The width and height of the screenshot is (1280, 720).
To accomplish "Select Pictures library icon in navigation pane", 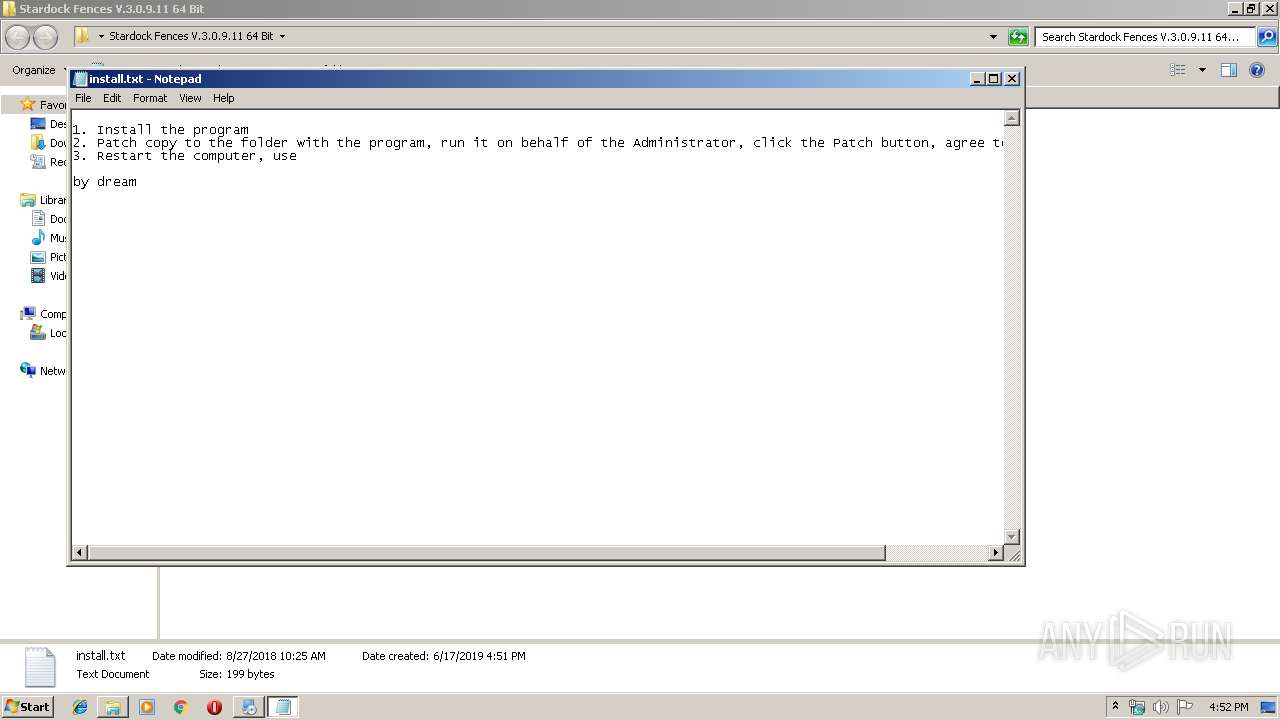I will (38, 257).
